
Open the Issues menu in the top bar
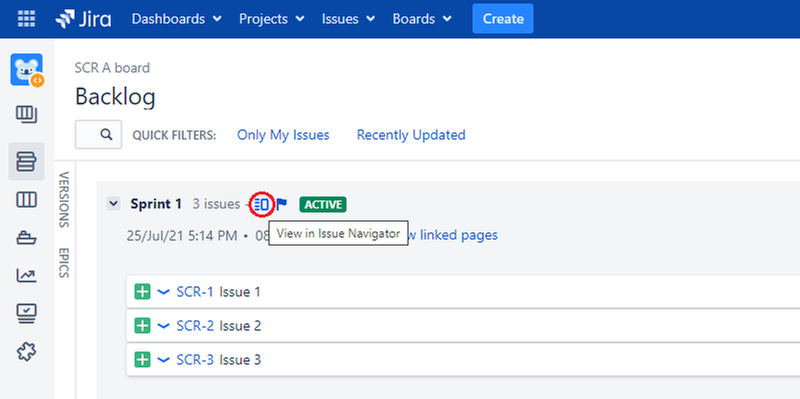pos(348,19)
